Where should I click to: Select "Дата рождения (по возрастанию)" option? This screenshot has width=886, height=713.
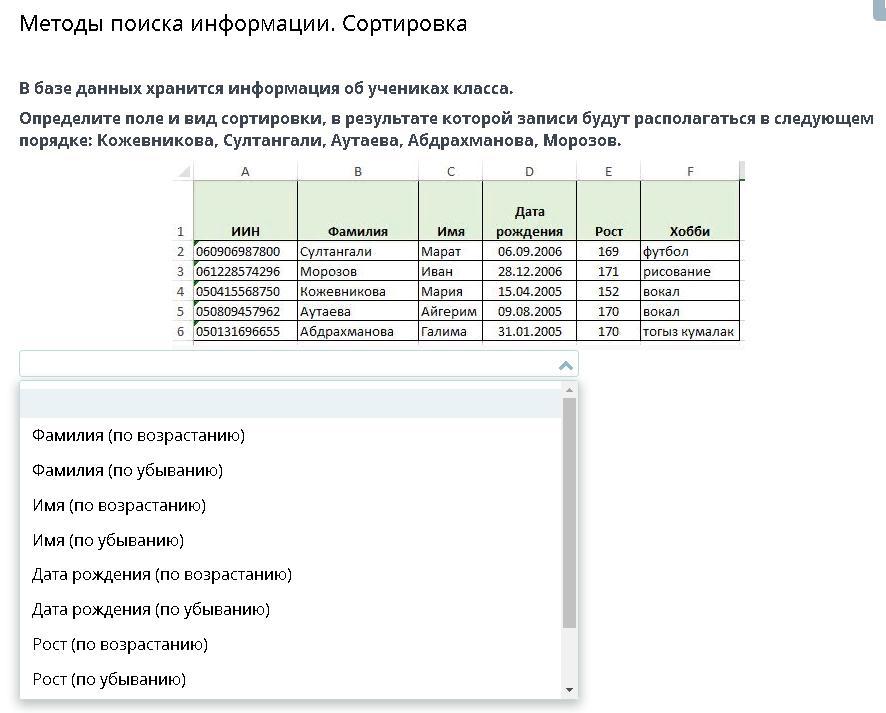coord(291,575)
